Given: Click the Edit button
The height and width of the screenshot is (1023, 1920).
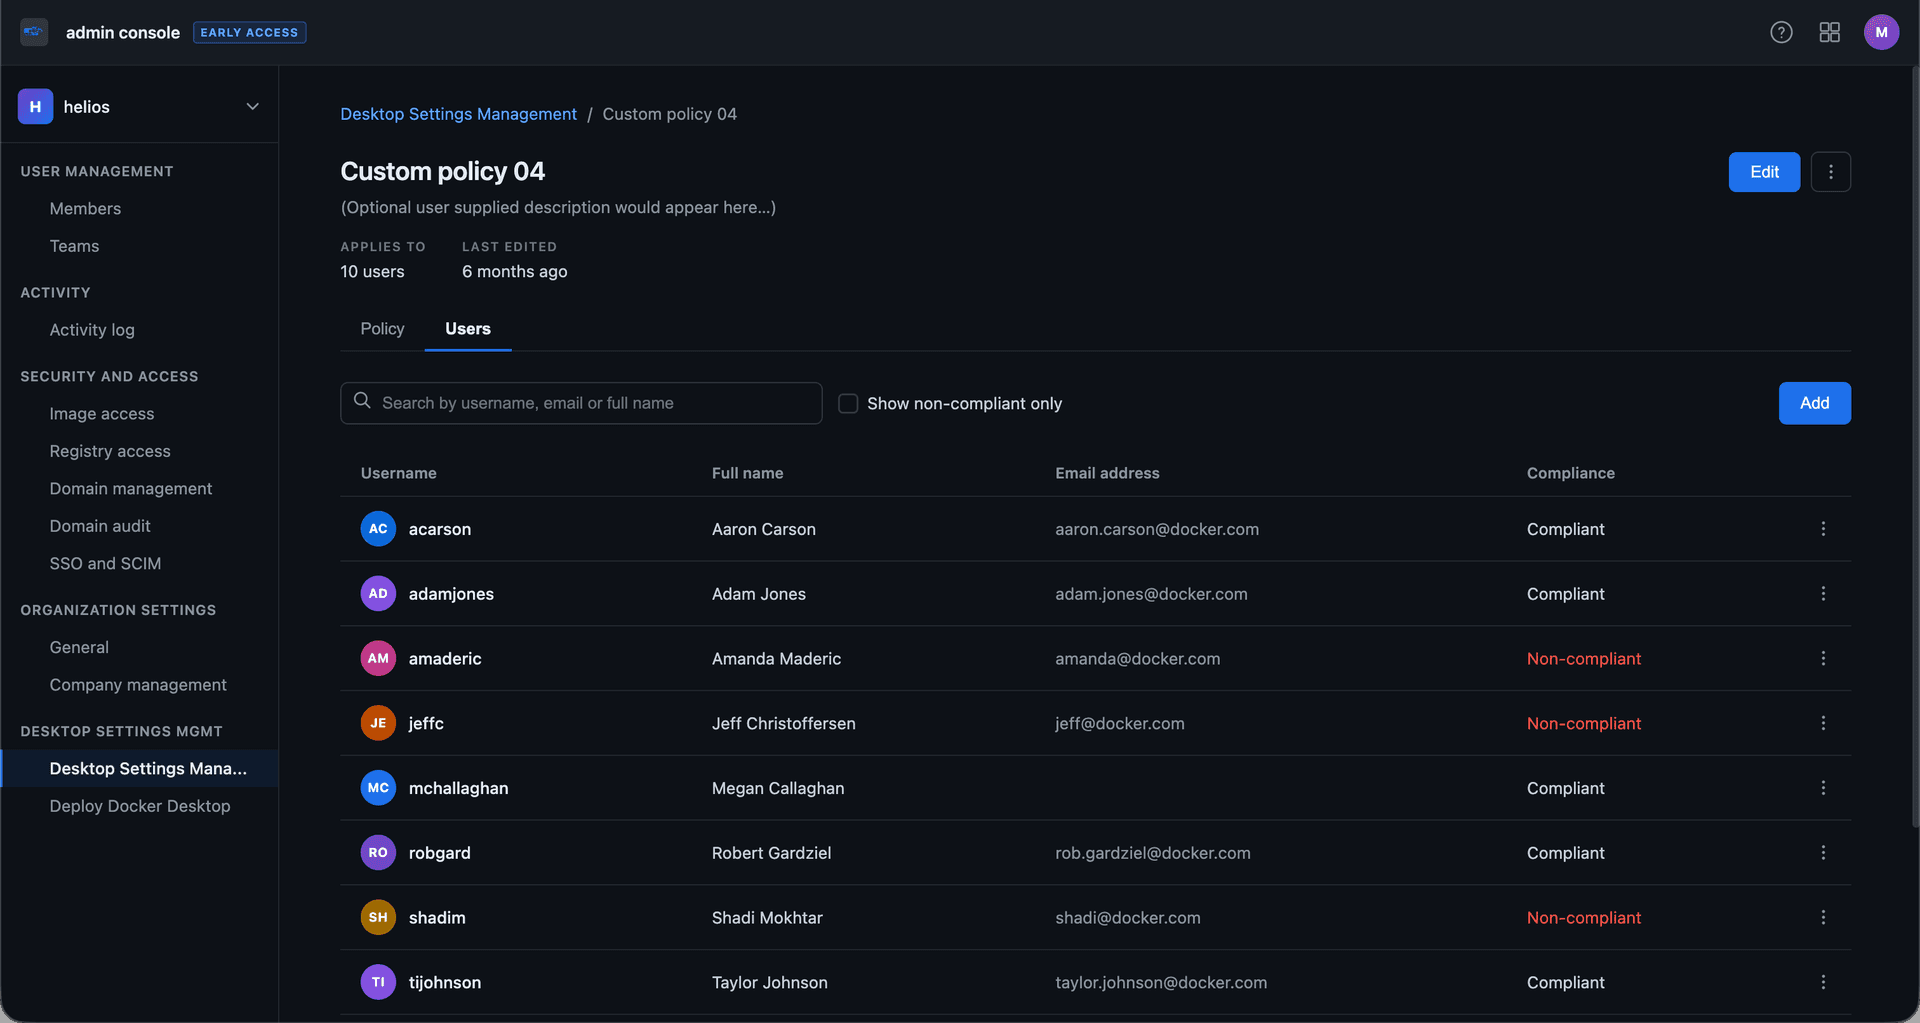Looking at the screenshot, I should [1764, 172].
